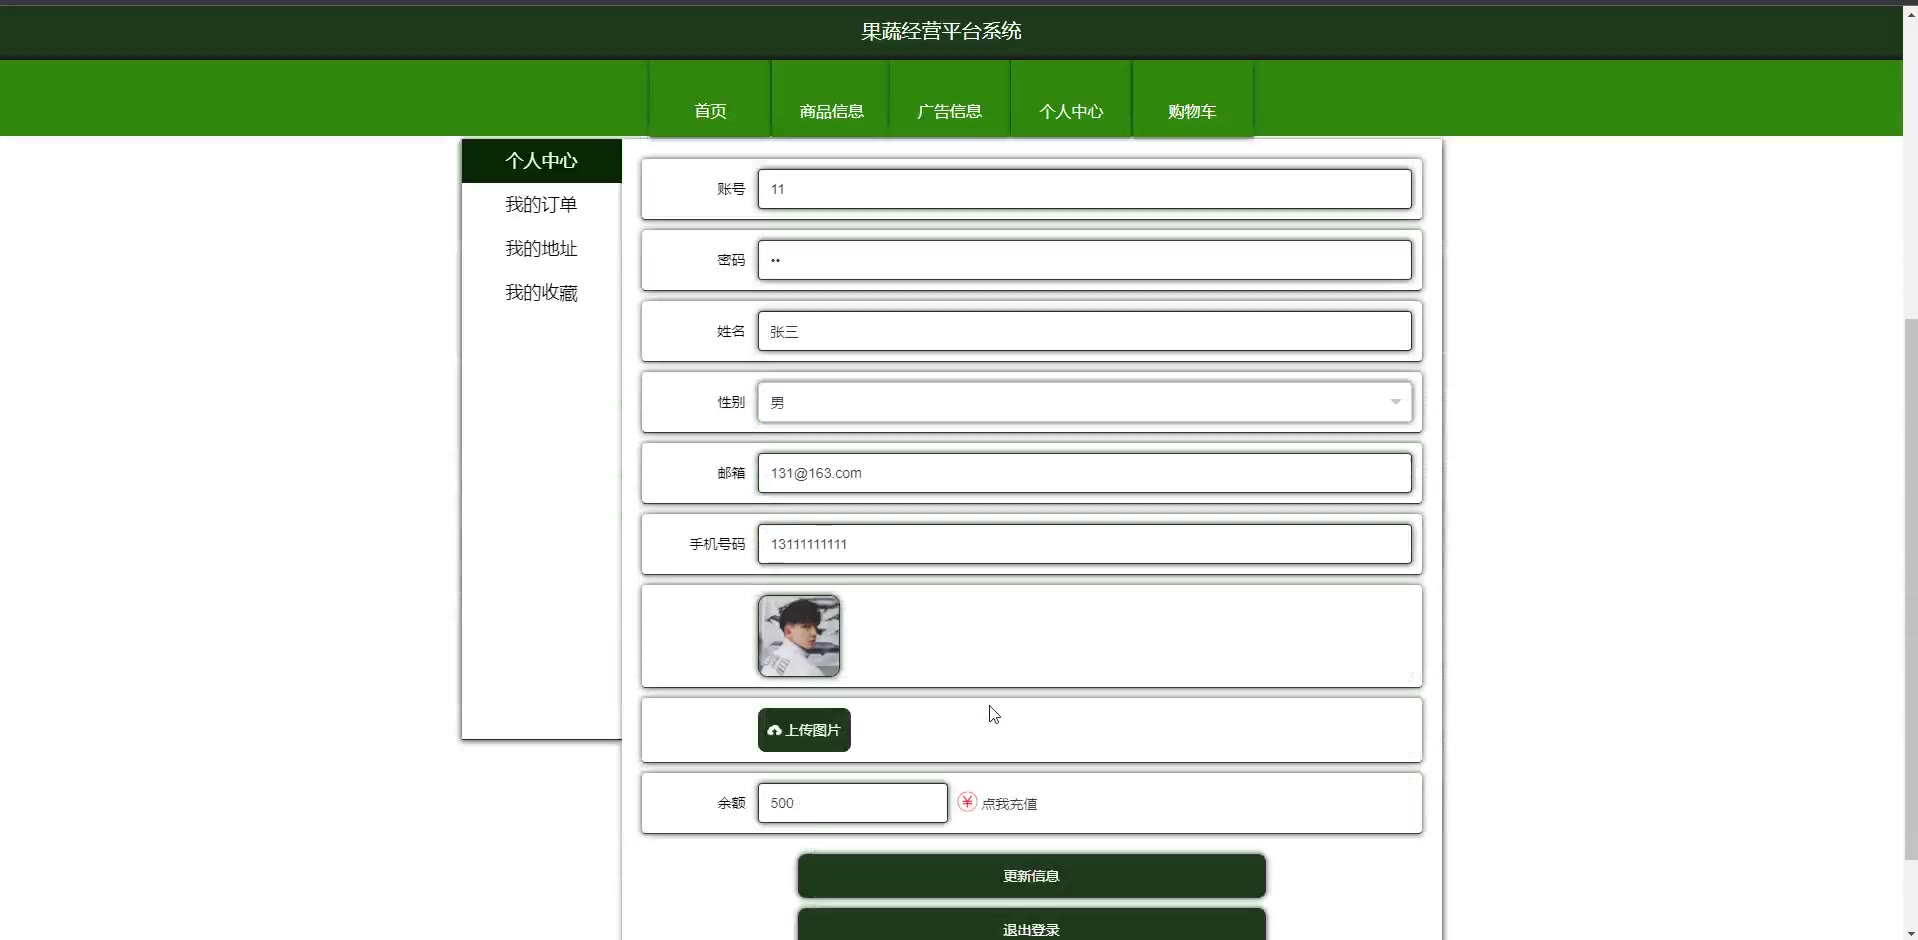
Task: Click the yen recharge icon
Action: (x=967, y=802)
